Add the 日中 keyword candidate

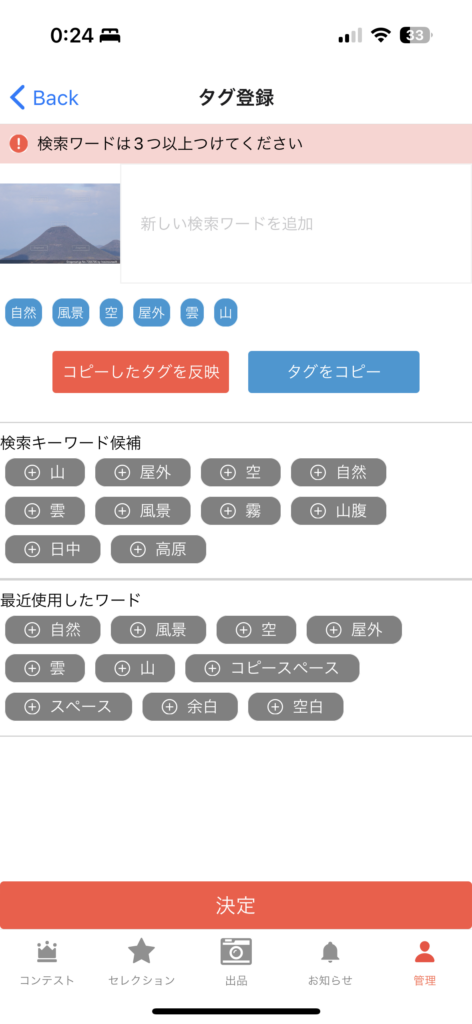pyautogui.click(x=53, y=549)
